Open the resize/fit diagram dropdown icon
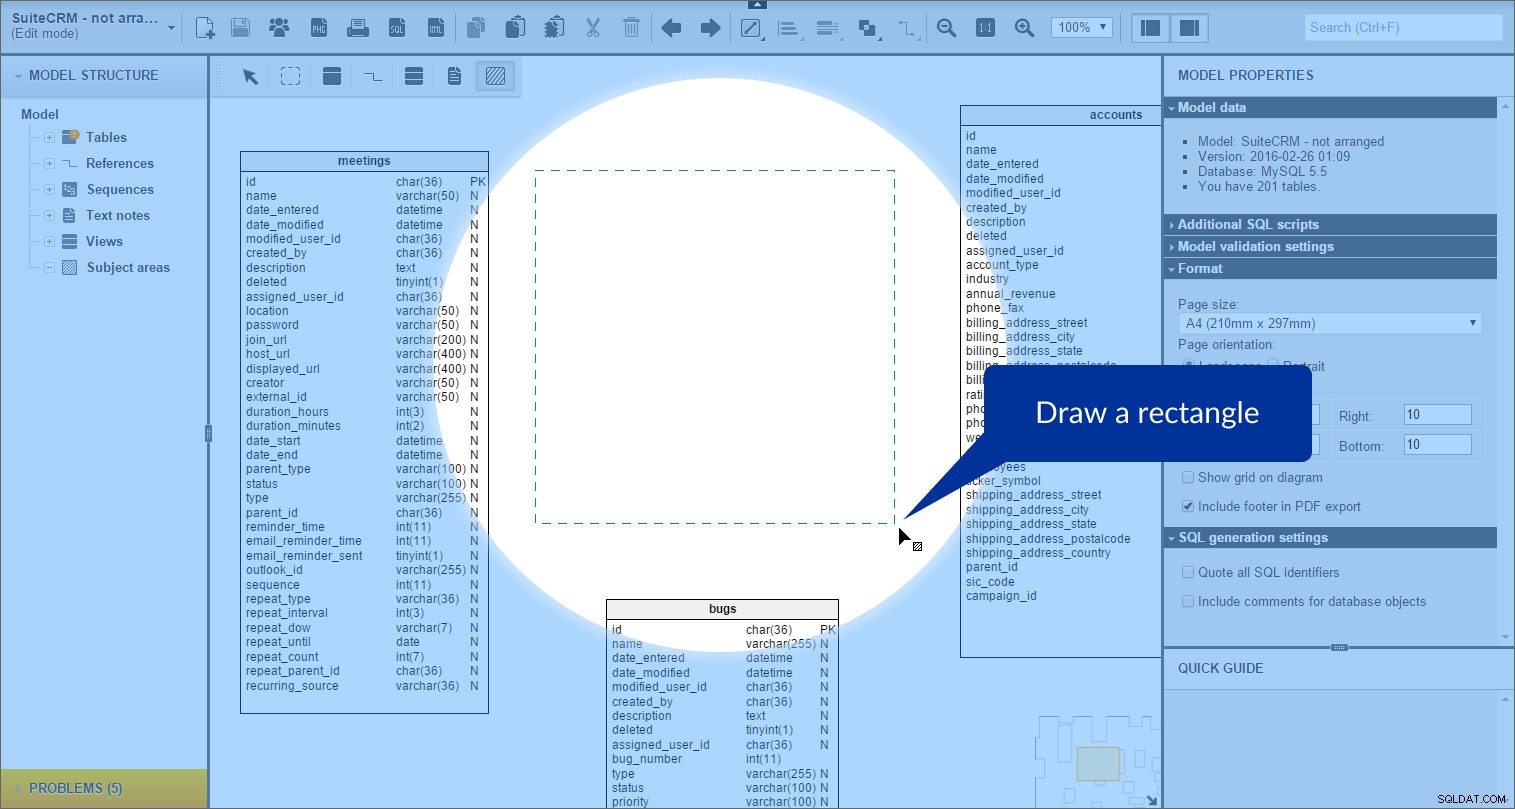The height and width of the screenshot is (809, 1515). (751, 28)
